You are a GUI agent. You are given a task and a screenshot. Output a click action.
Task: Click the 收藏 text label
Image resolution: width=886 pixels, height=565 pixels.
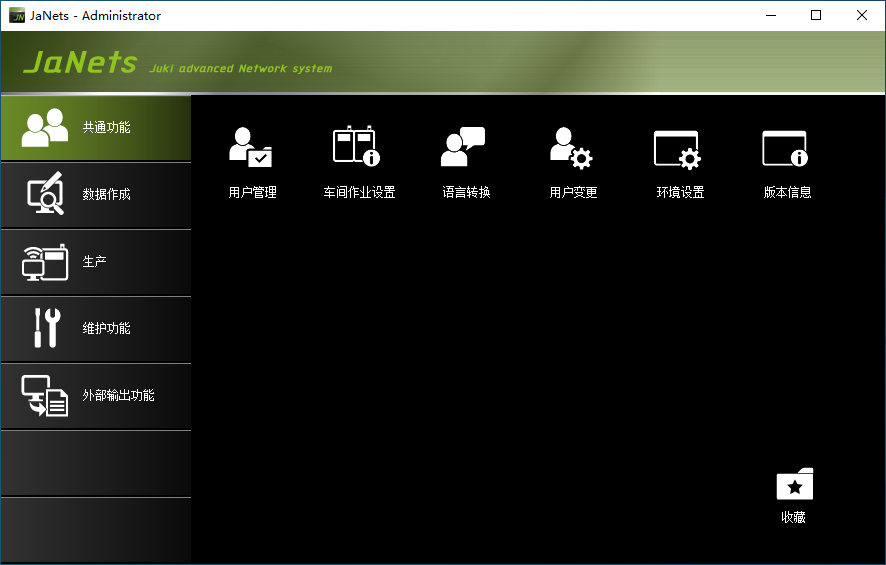(794, 517)
